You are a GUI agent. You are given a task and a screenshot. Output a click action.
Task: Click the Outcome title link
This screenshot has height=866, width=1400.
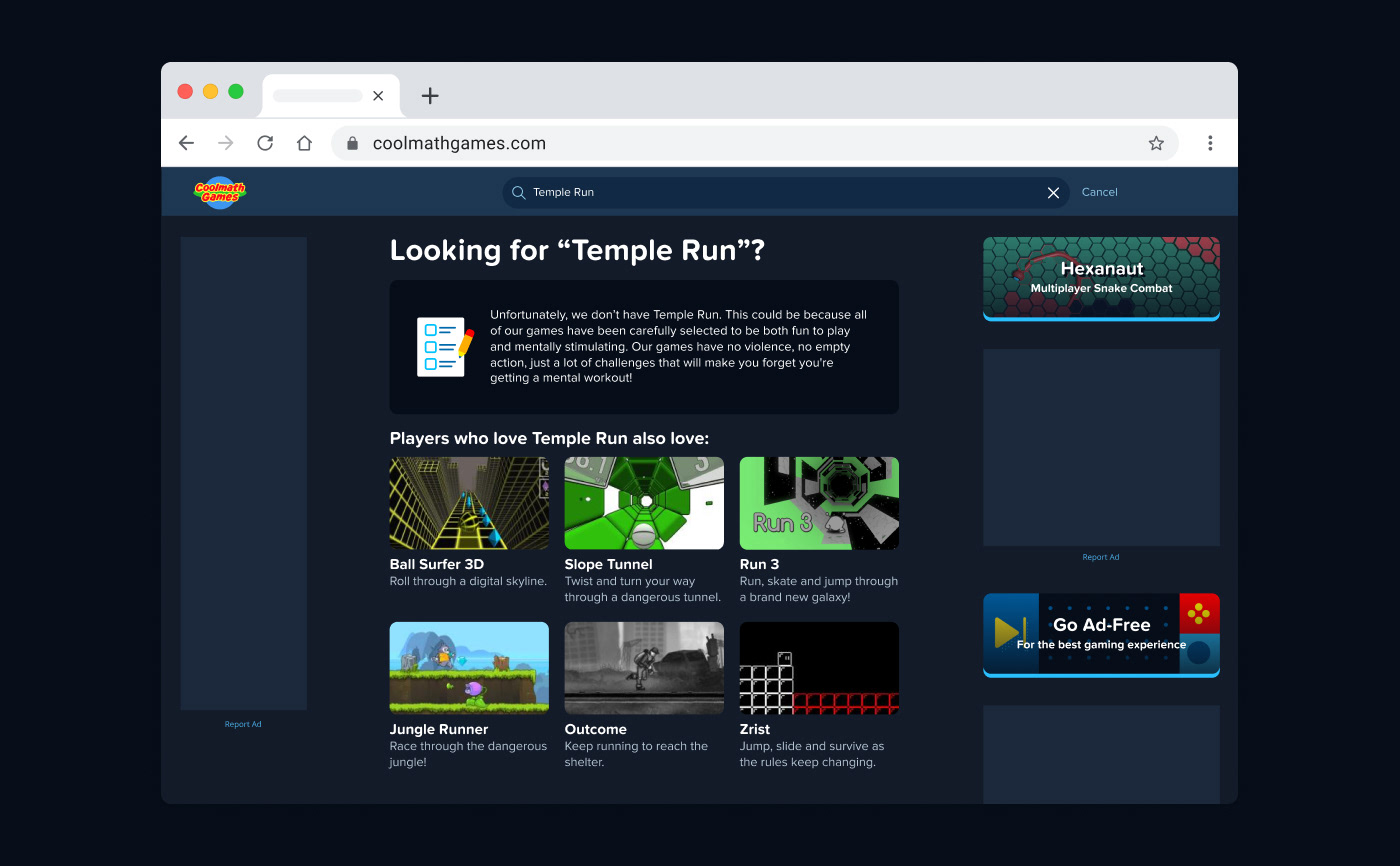(x=596, y=729)
